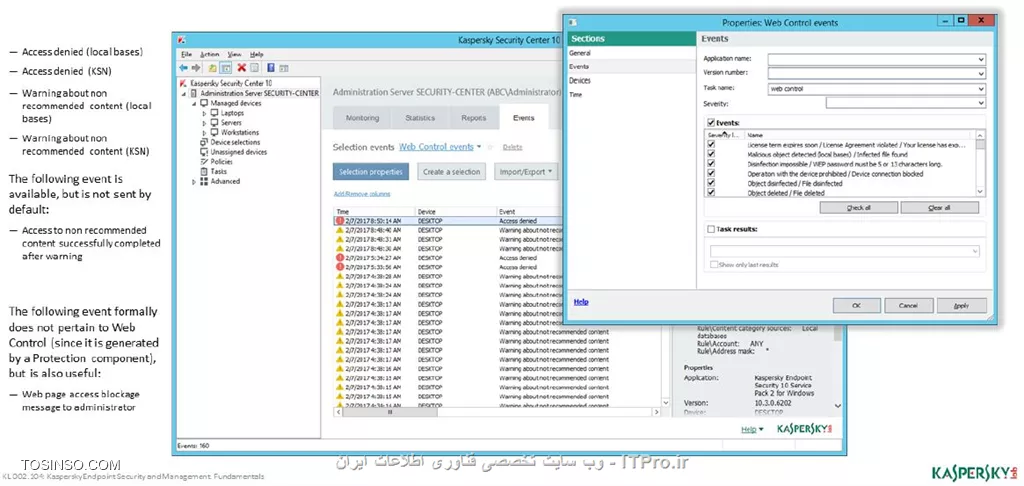
Task: Open the Web Control events selection link
Action: [x=436, y=147]
